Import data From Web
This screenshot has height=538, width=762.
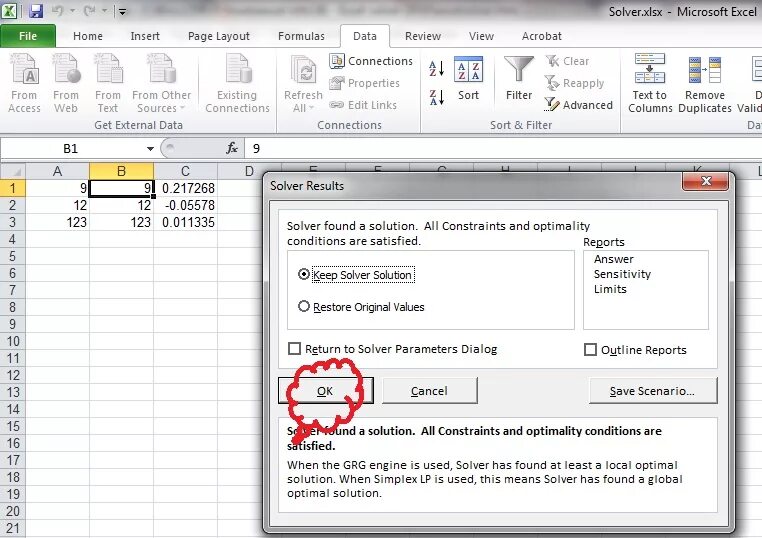pyautogui.click(x=66, y=84)
